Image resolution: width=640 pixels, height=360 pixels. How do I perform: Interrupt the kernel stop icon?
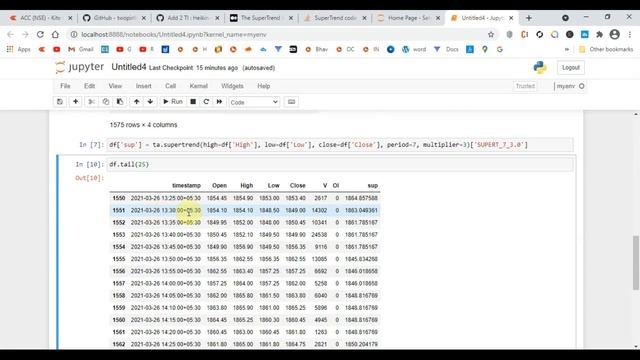(193, 102)
